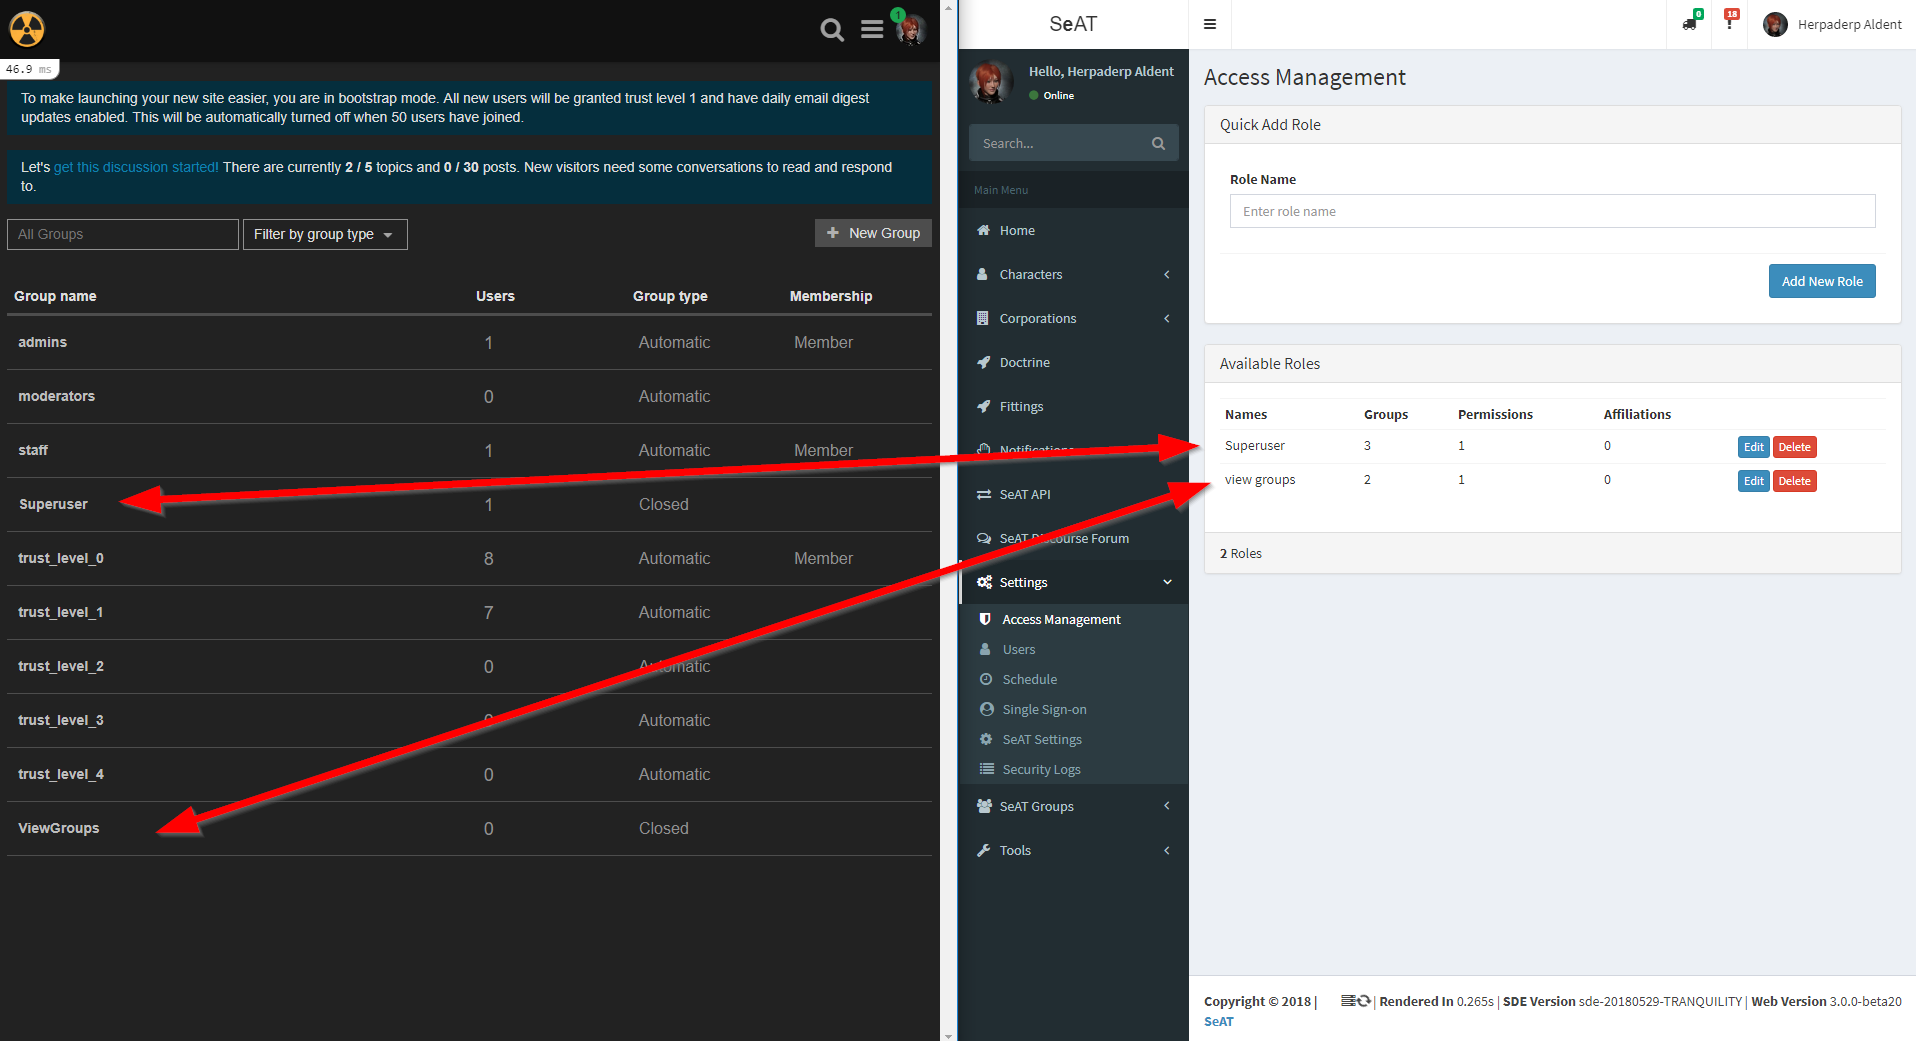Image resolution: width=1916 pixels, height=1041 pixels.
Task: Click the Tools wrench icon
Action: pyautogui.click(x=983, y=850)
